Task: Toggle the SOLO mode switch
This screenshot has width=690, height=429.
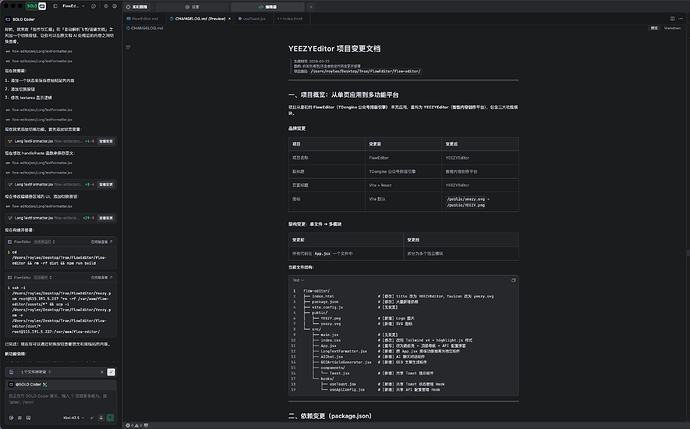Action: pos(36,6)
